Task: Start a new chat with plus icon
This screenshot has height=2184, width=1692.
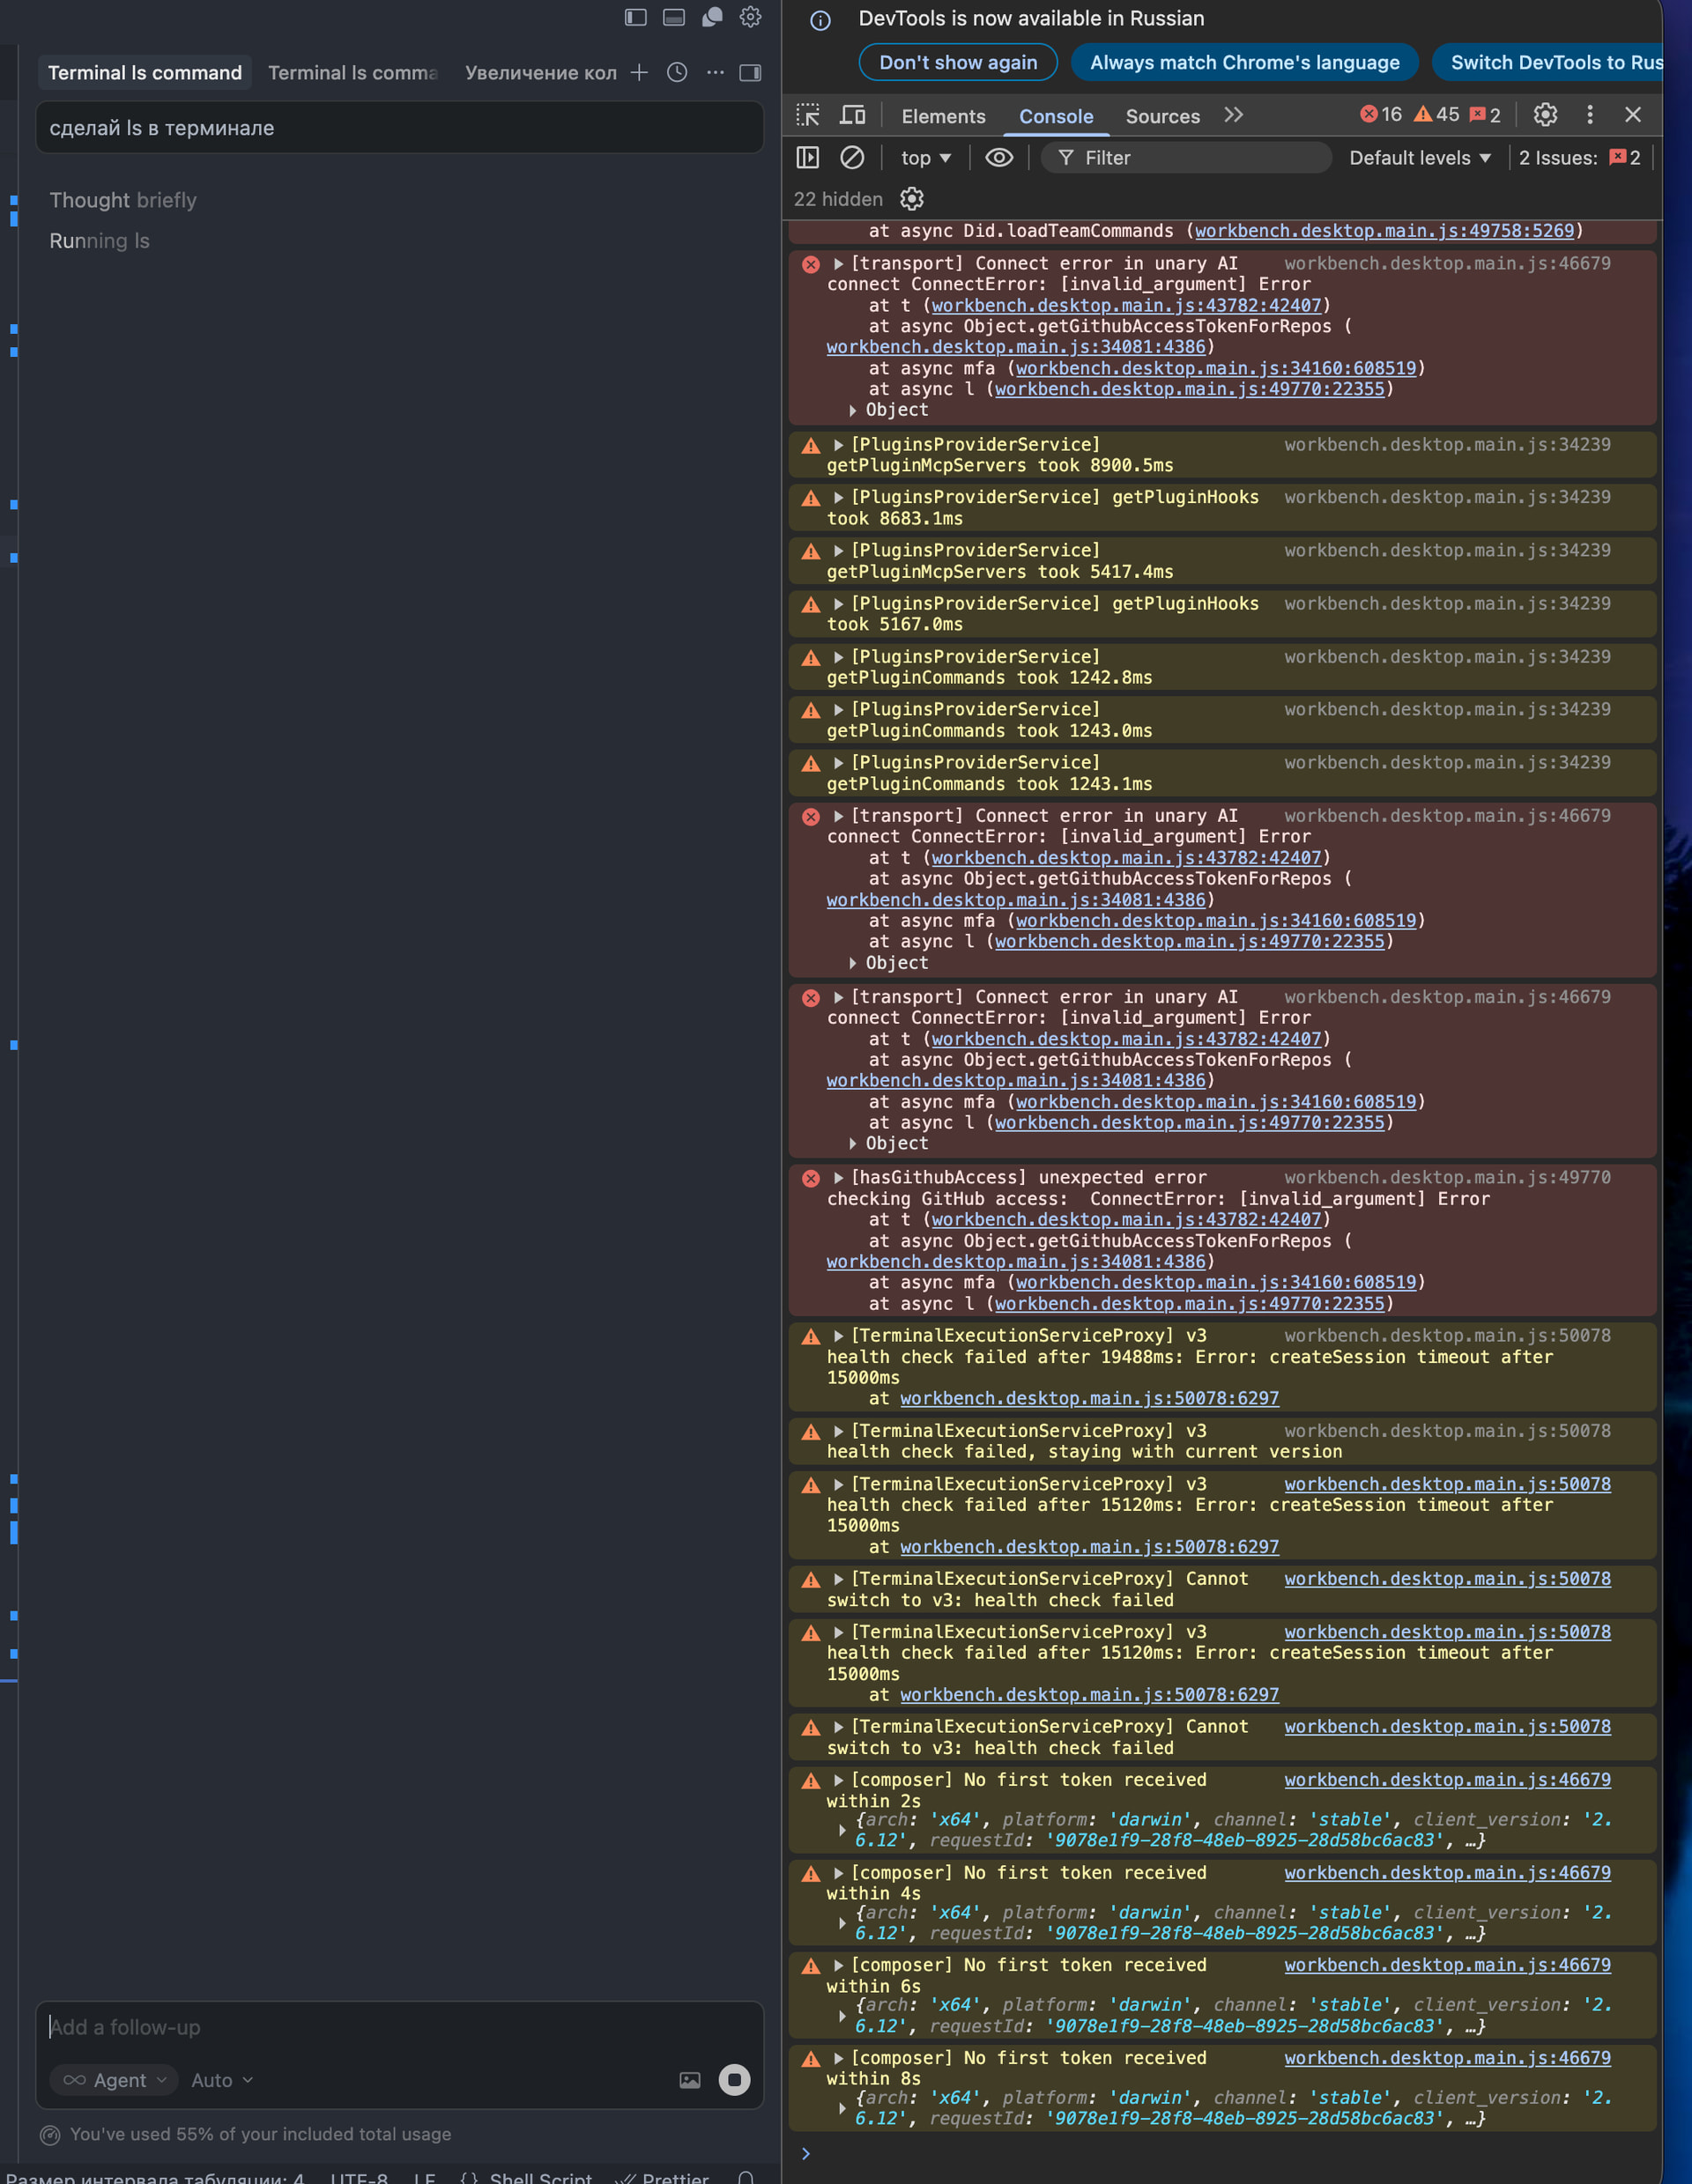Action: [x=639, y=73]
